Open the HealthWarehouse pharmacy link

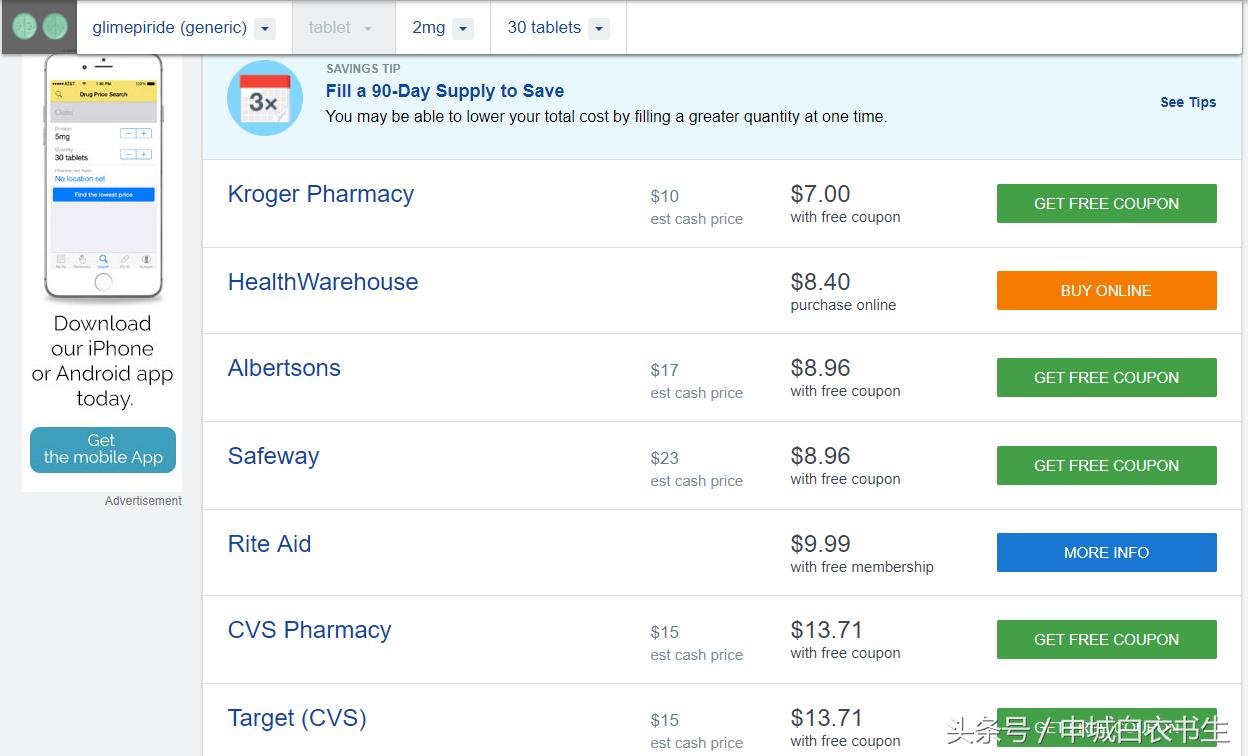pos(322,282)
